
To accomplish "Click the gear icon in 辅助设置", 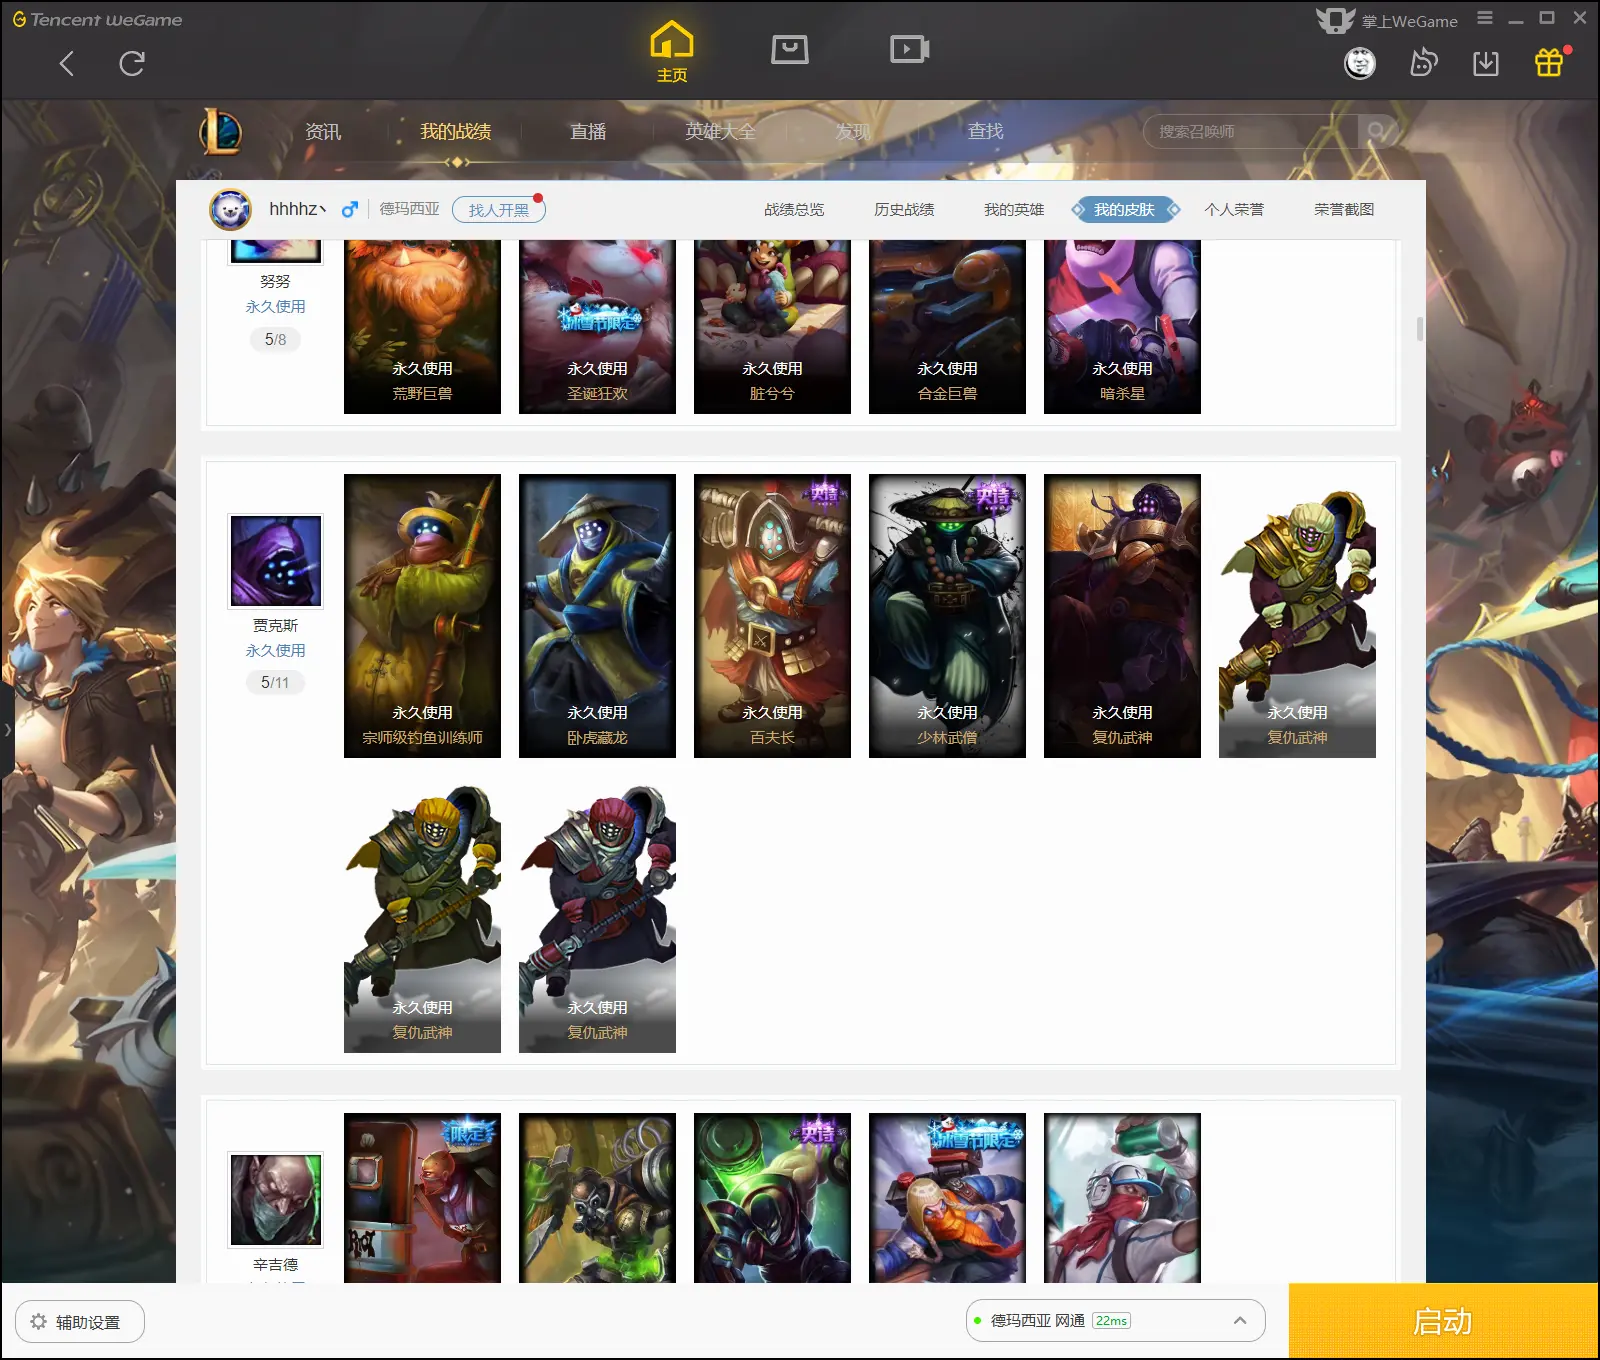I will coord(38,1321).
